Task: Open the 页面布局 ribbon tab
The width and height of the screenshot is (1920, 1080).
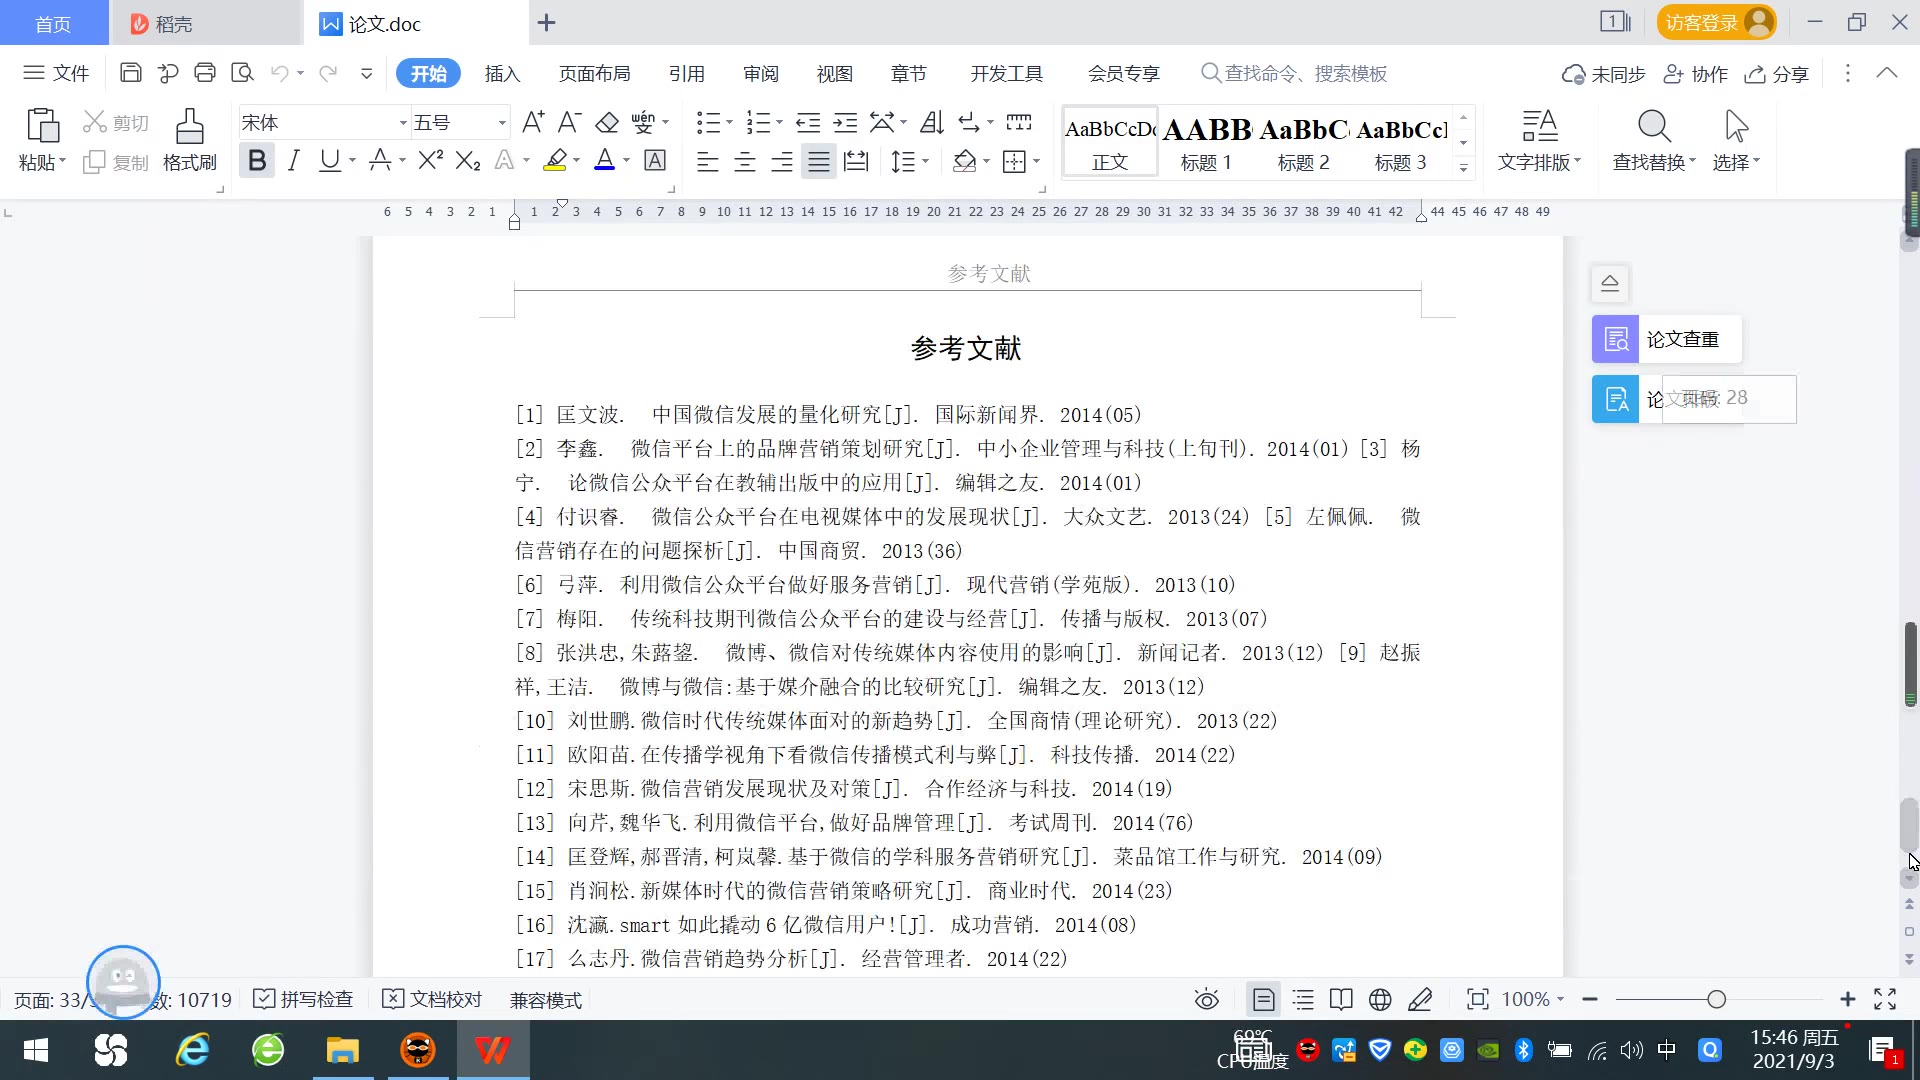Action: (x=594, y=73)
